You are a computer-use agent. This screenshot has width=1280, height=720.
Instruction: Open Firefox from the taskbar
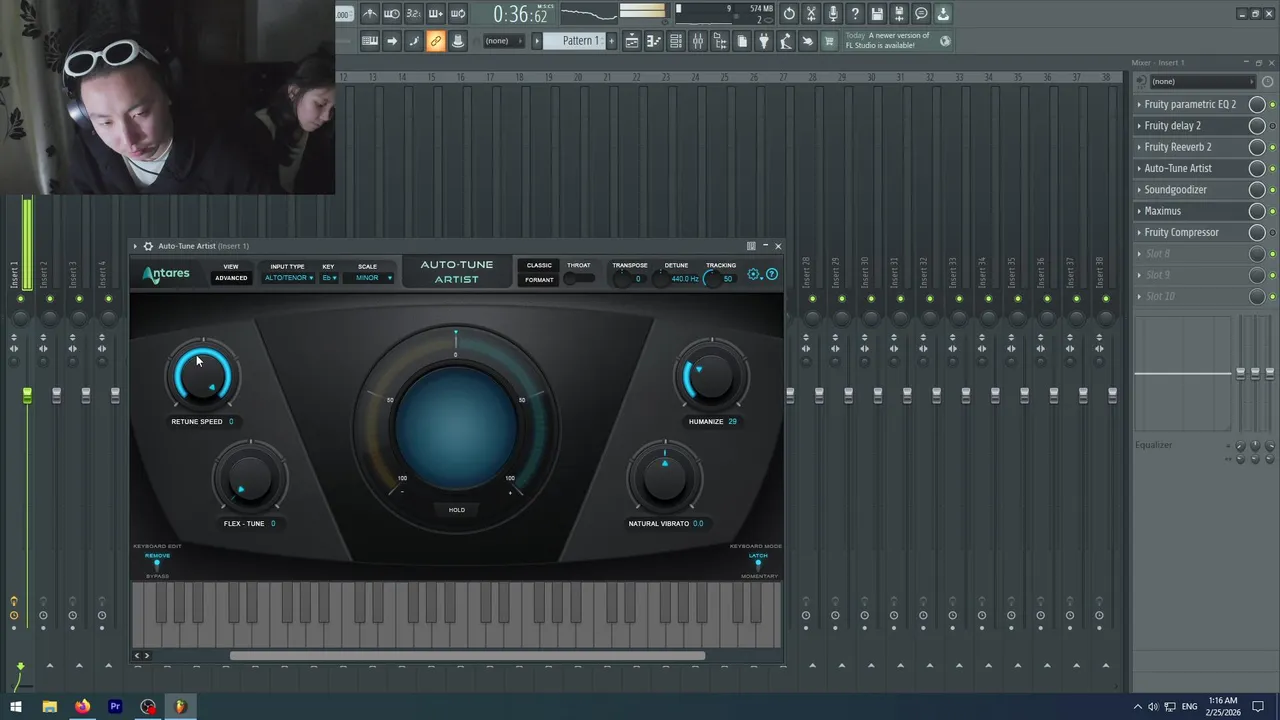click(x=82, y=706)
